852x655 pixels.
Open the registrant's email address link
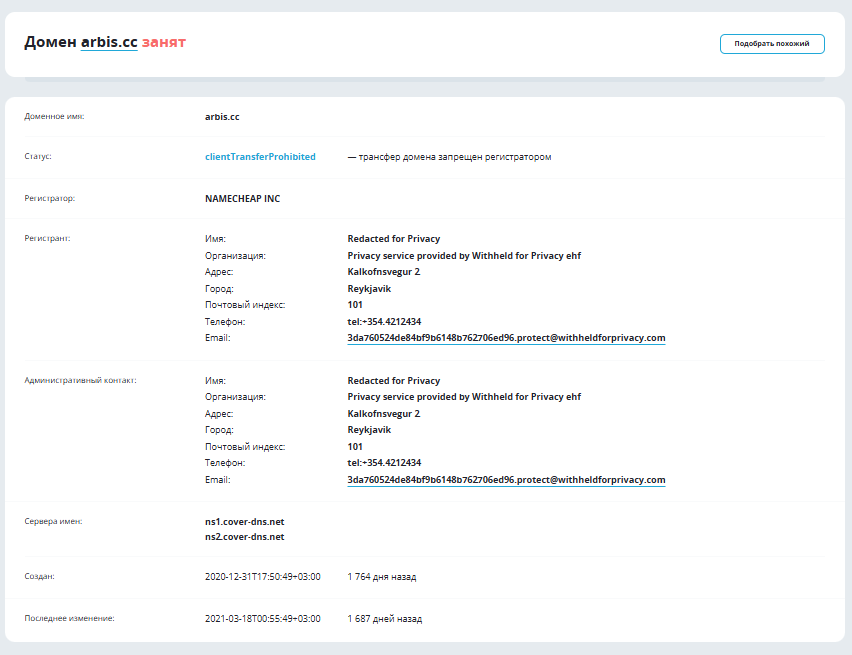pos(506,338)
